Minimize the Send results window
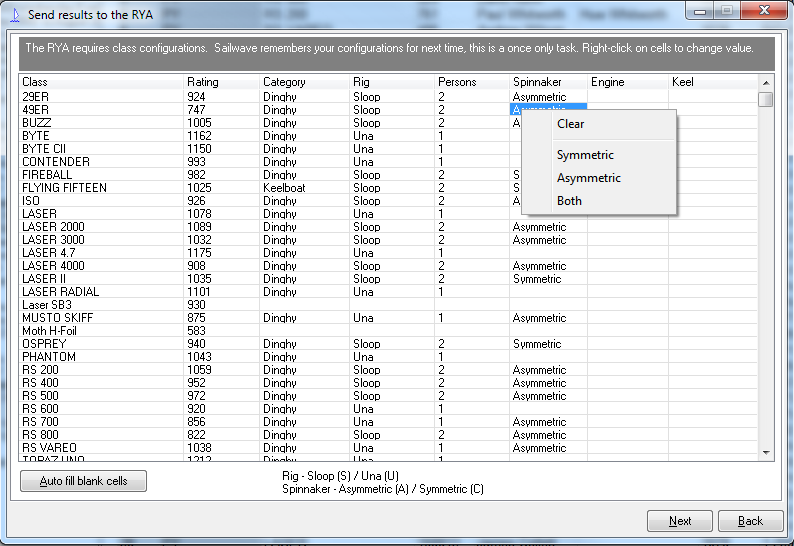Screen dimensions: 794x546 pos(700,11)
